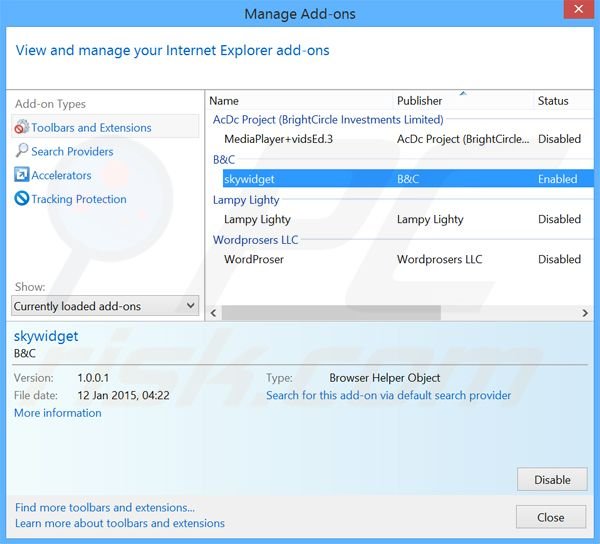Search for this add-on via default provider
600x544 pixels.
tap(388, 395)
